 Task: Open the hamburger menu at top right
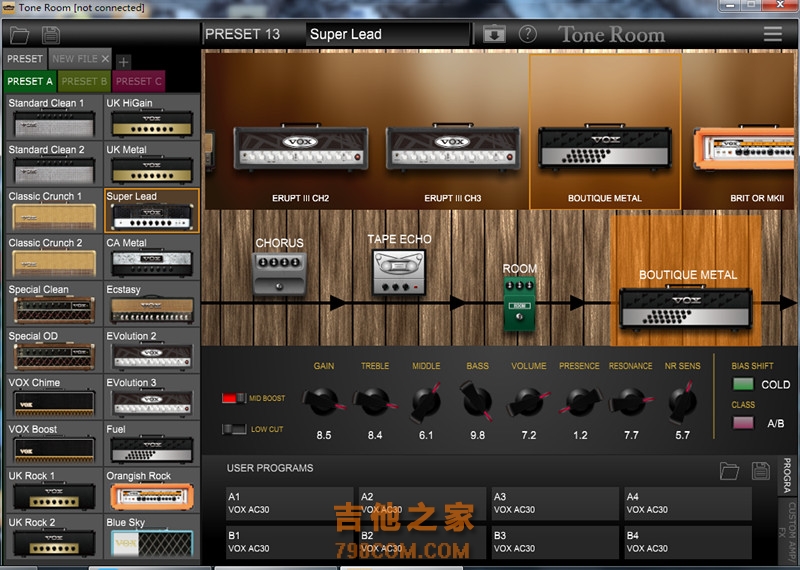coord(772,34)
